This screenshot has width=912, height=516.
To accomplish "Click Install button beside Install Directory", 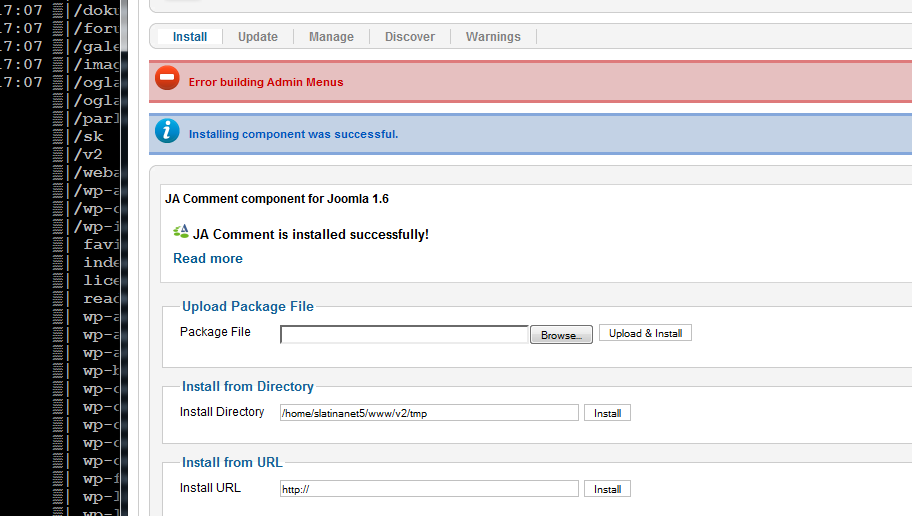I will tap(607, 413).
